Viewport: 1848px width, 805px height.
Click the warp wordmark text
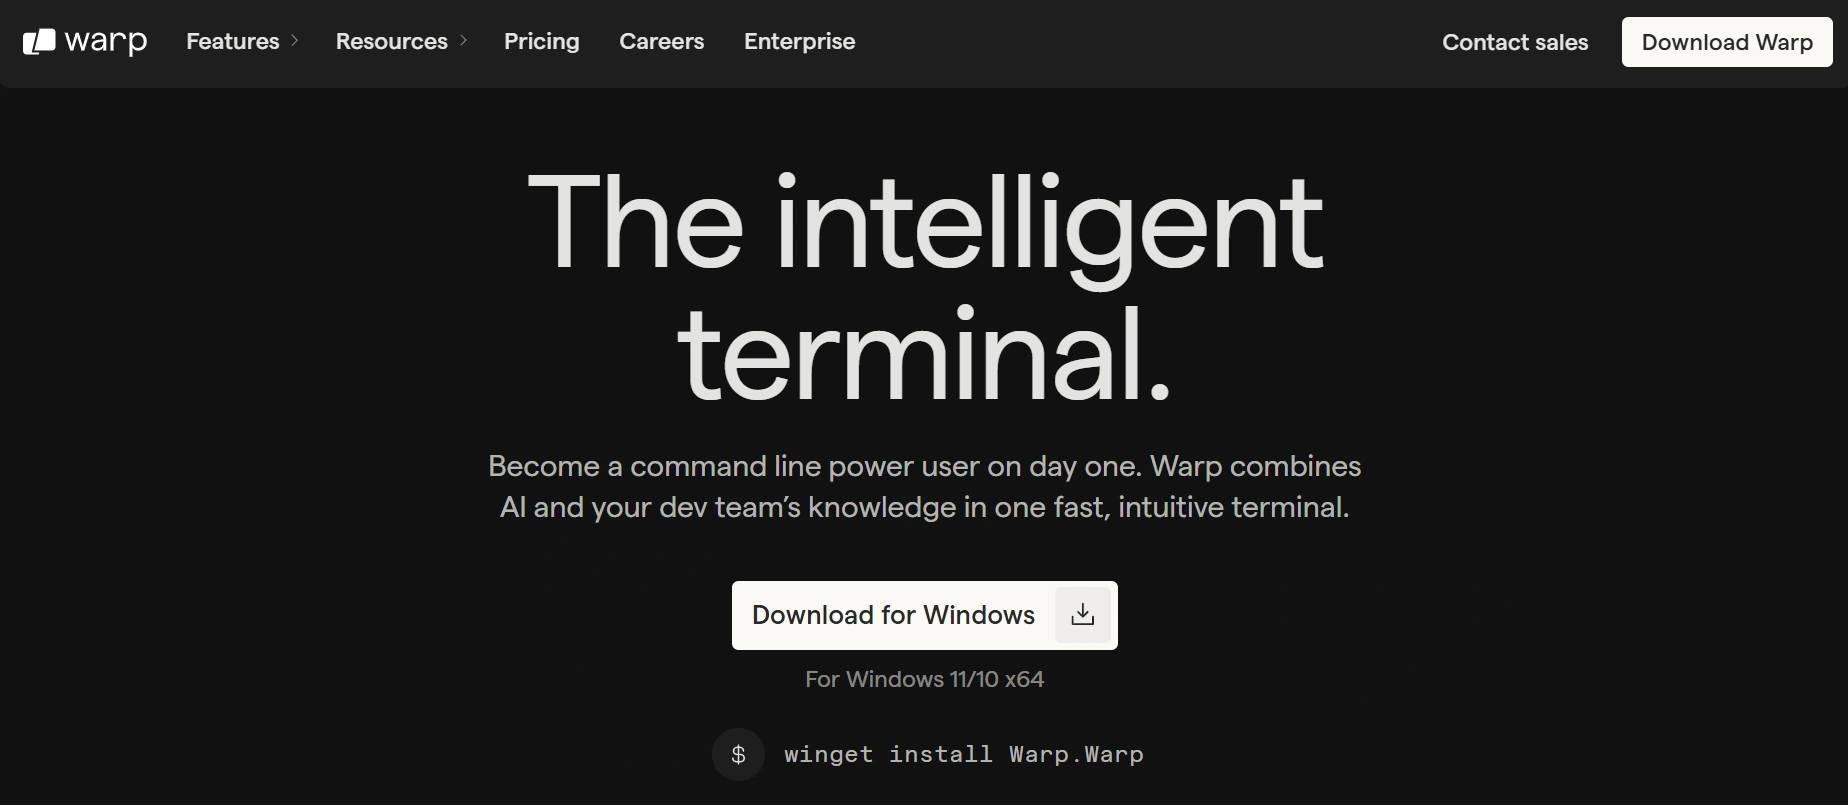pyautogui.click(x=106, y=42)
